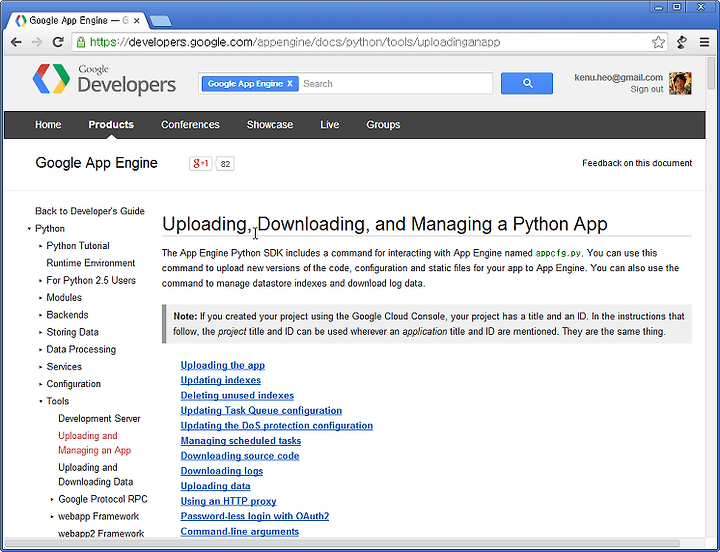Open the Conferences navigation item
This screenshot has height=552, width=720.
click(190, 124)
